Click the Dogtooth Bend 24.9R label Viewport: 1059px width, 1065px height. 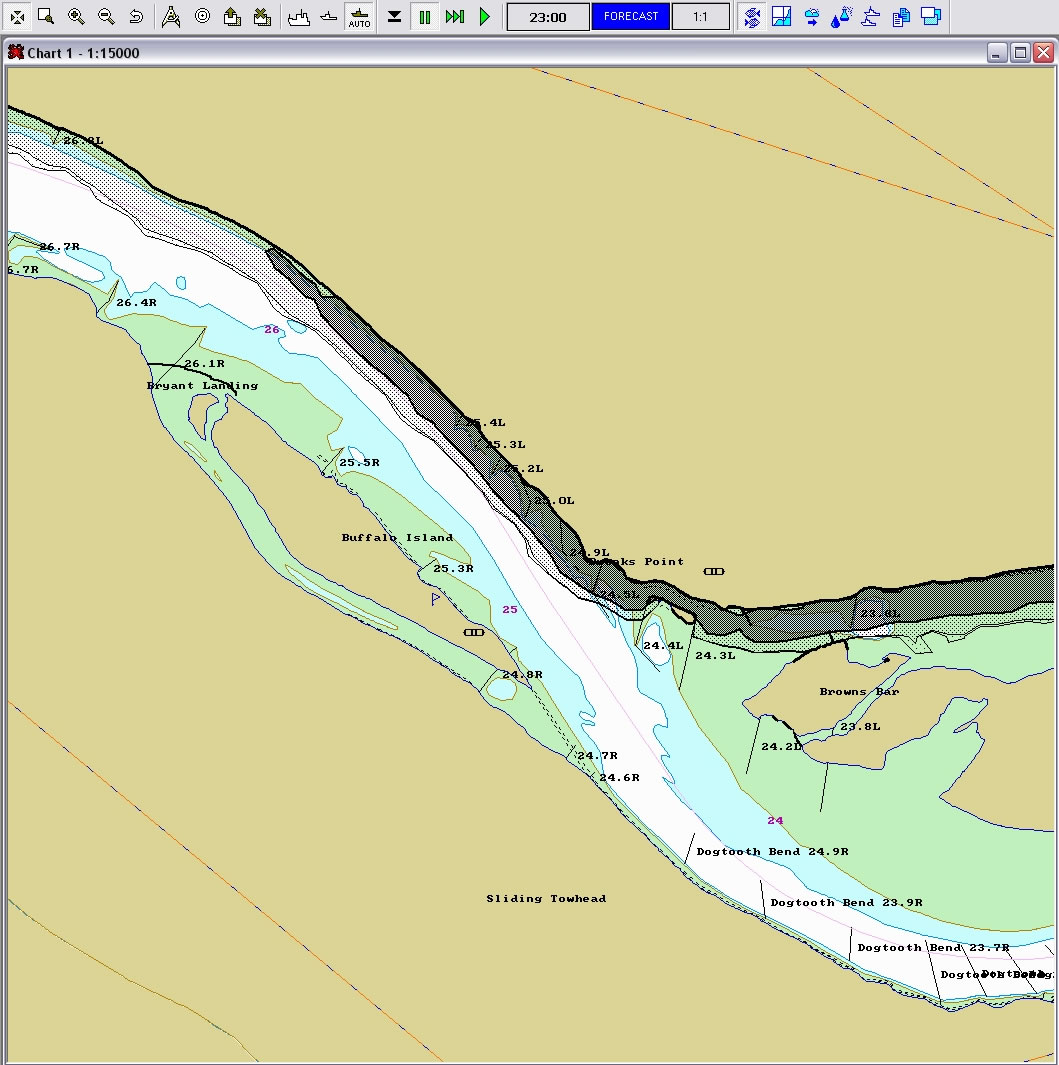772,852
